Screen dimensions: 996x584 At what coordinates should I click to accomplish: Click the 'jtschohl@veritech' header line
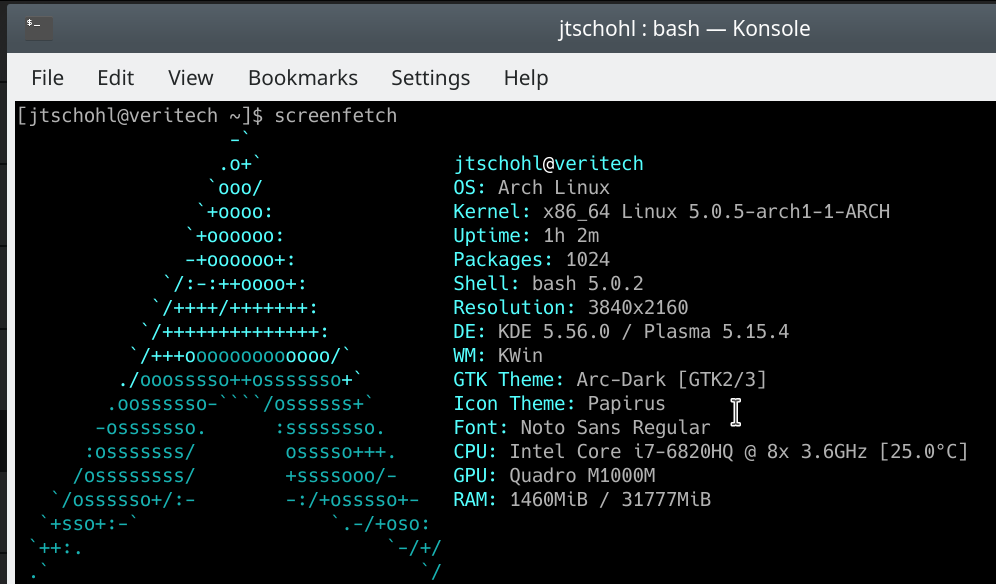548,163
